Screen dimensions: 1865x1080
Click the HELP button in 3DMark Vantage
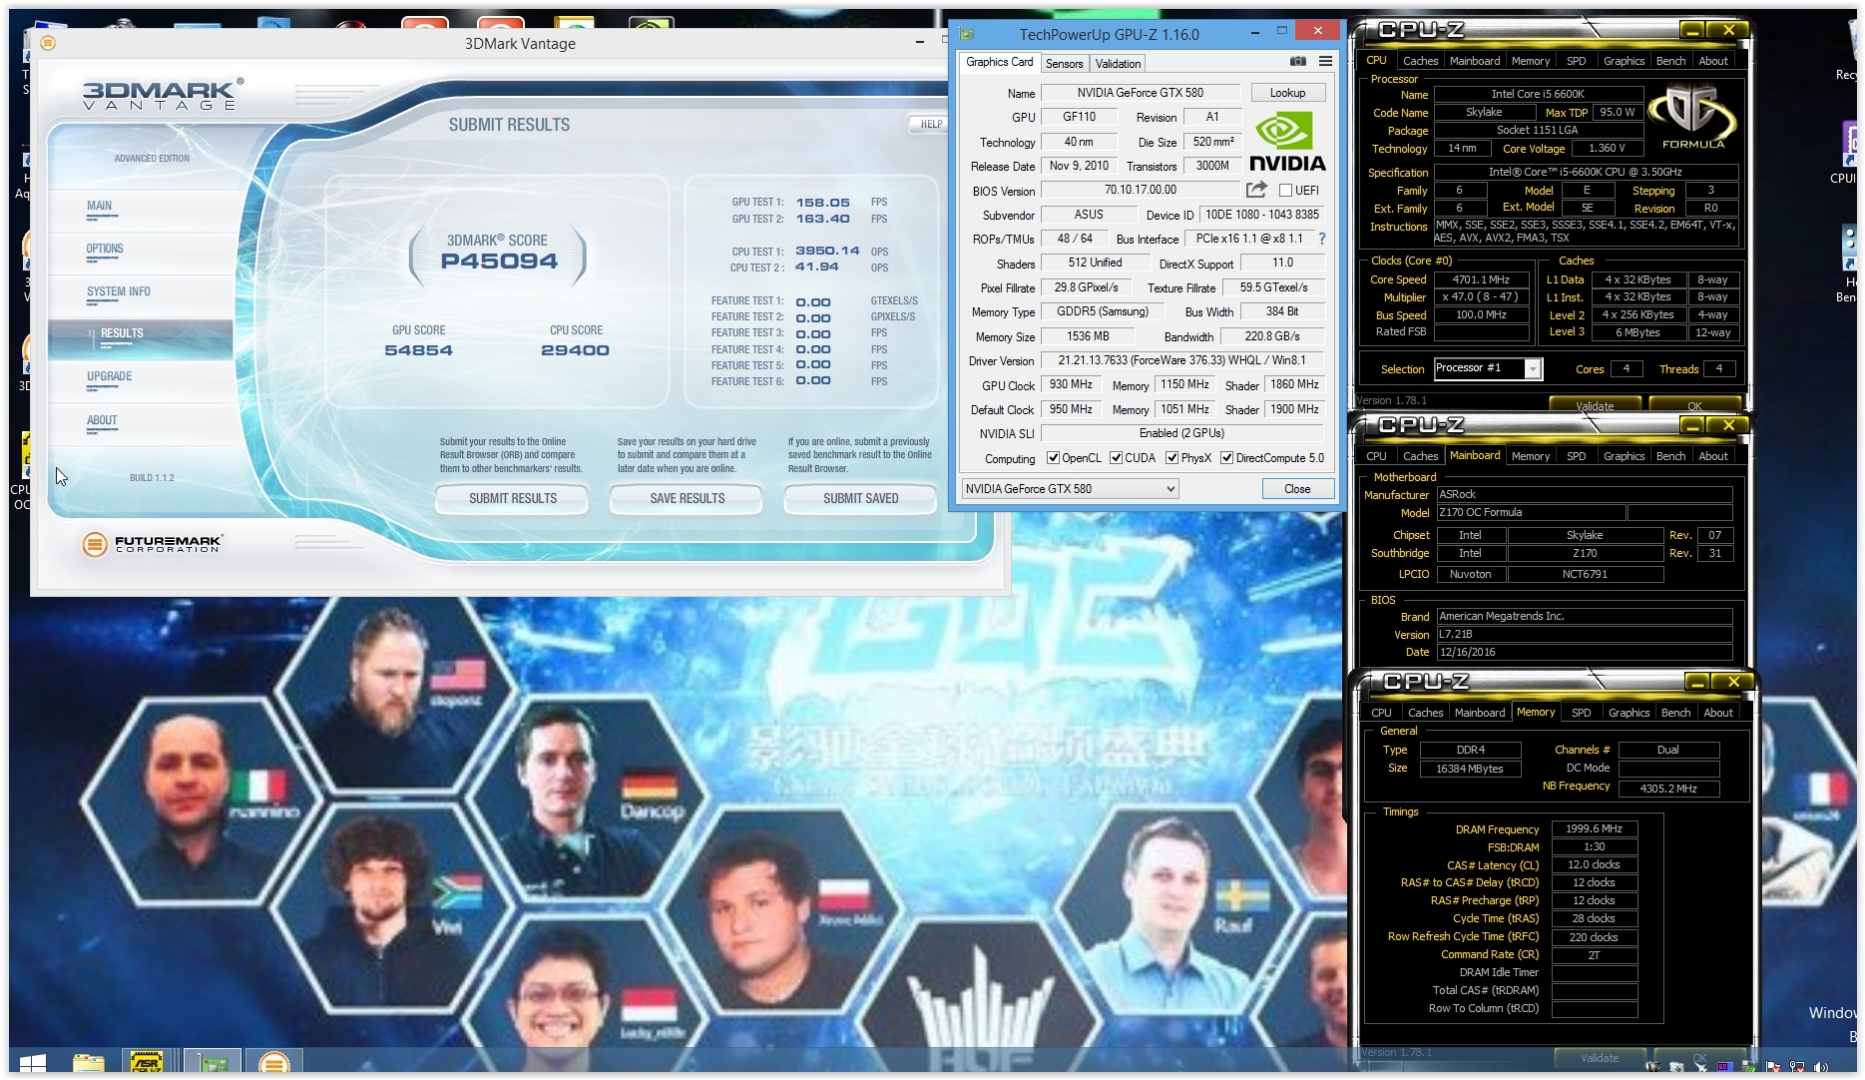(x=930, y=124)
